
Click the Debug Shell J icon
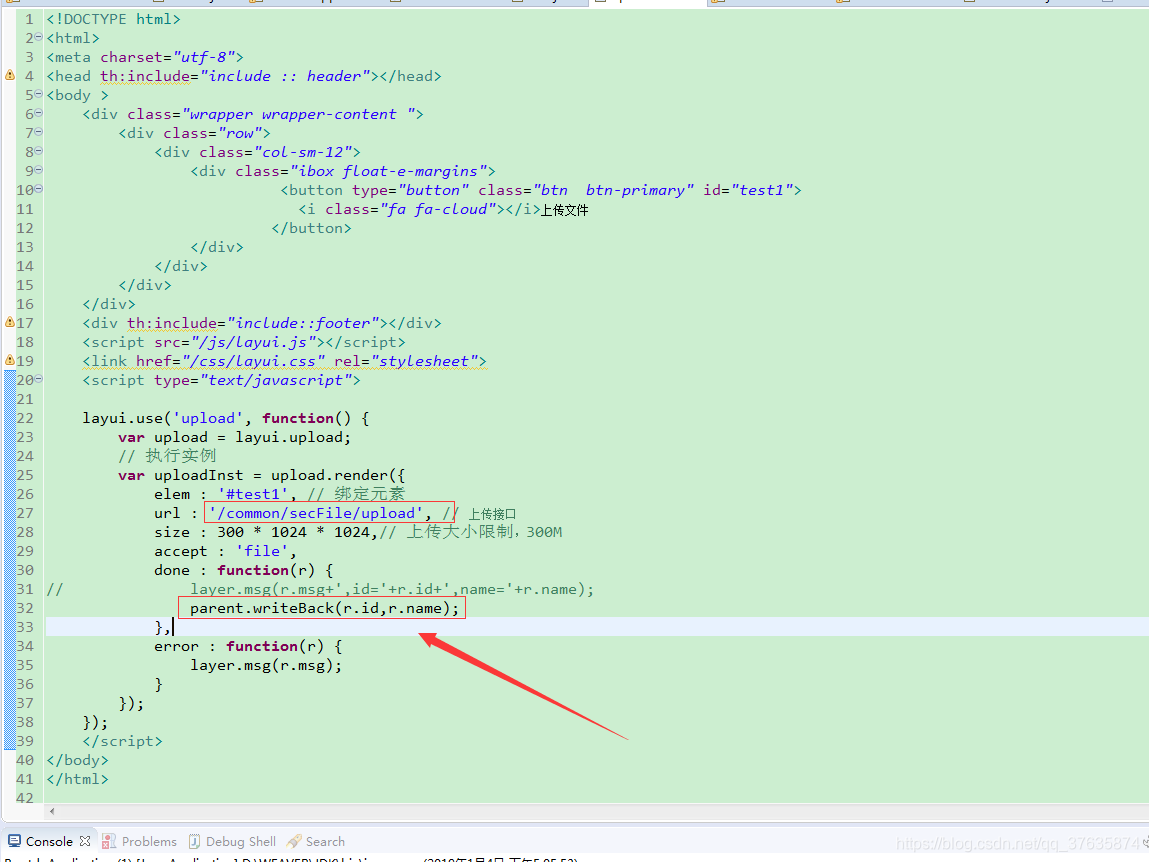[194, 840]
